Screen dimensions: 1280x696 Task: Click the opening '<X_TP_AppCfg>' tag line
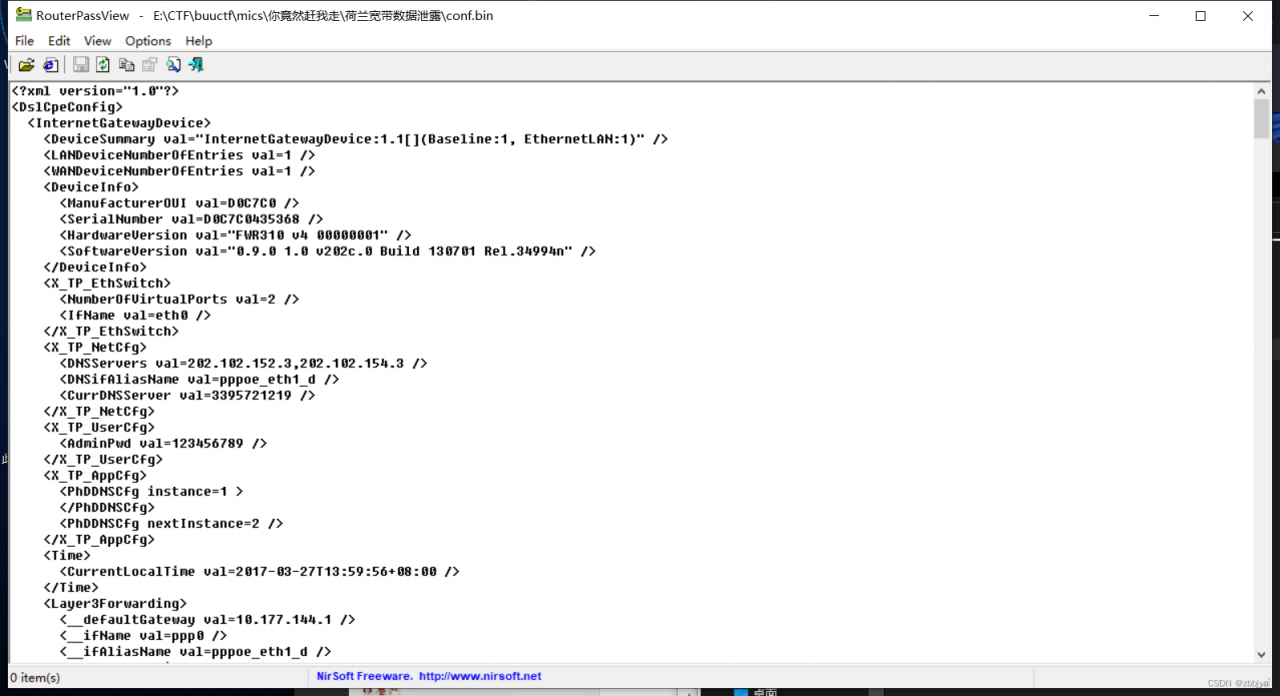point(95,475)
